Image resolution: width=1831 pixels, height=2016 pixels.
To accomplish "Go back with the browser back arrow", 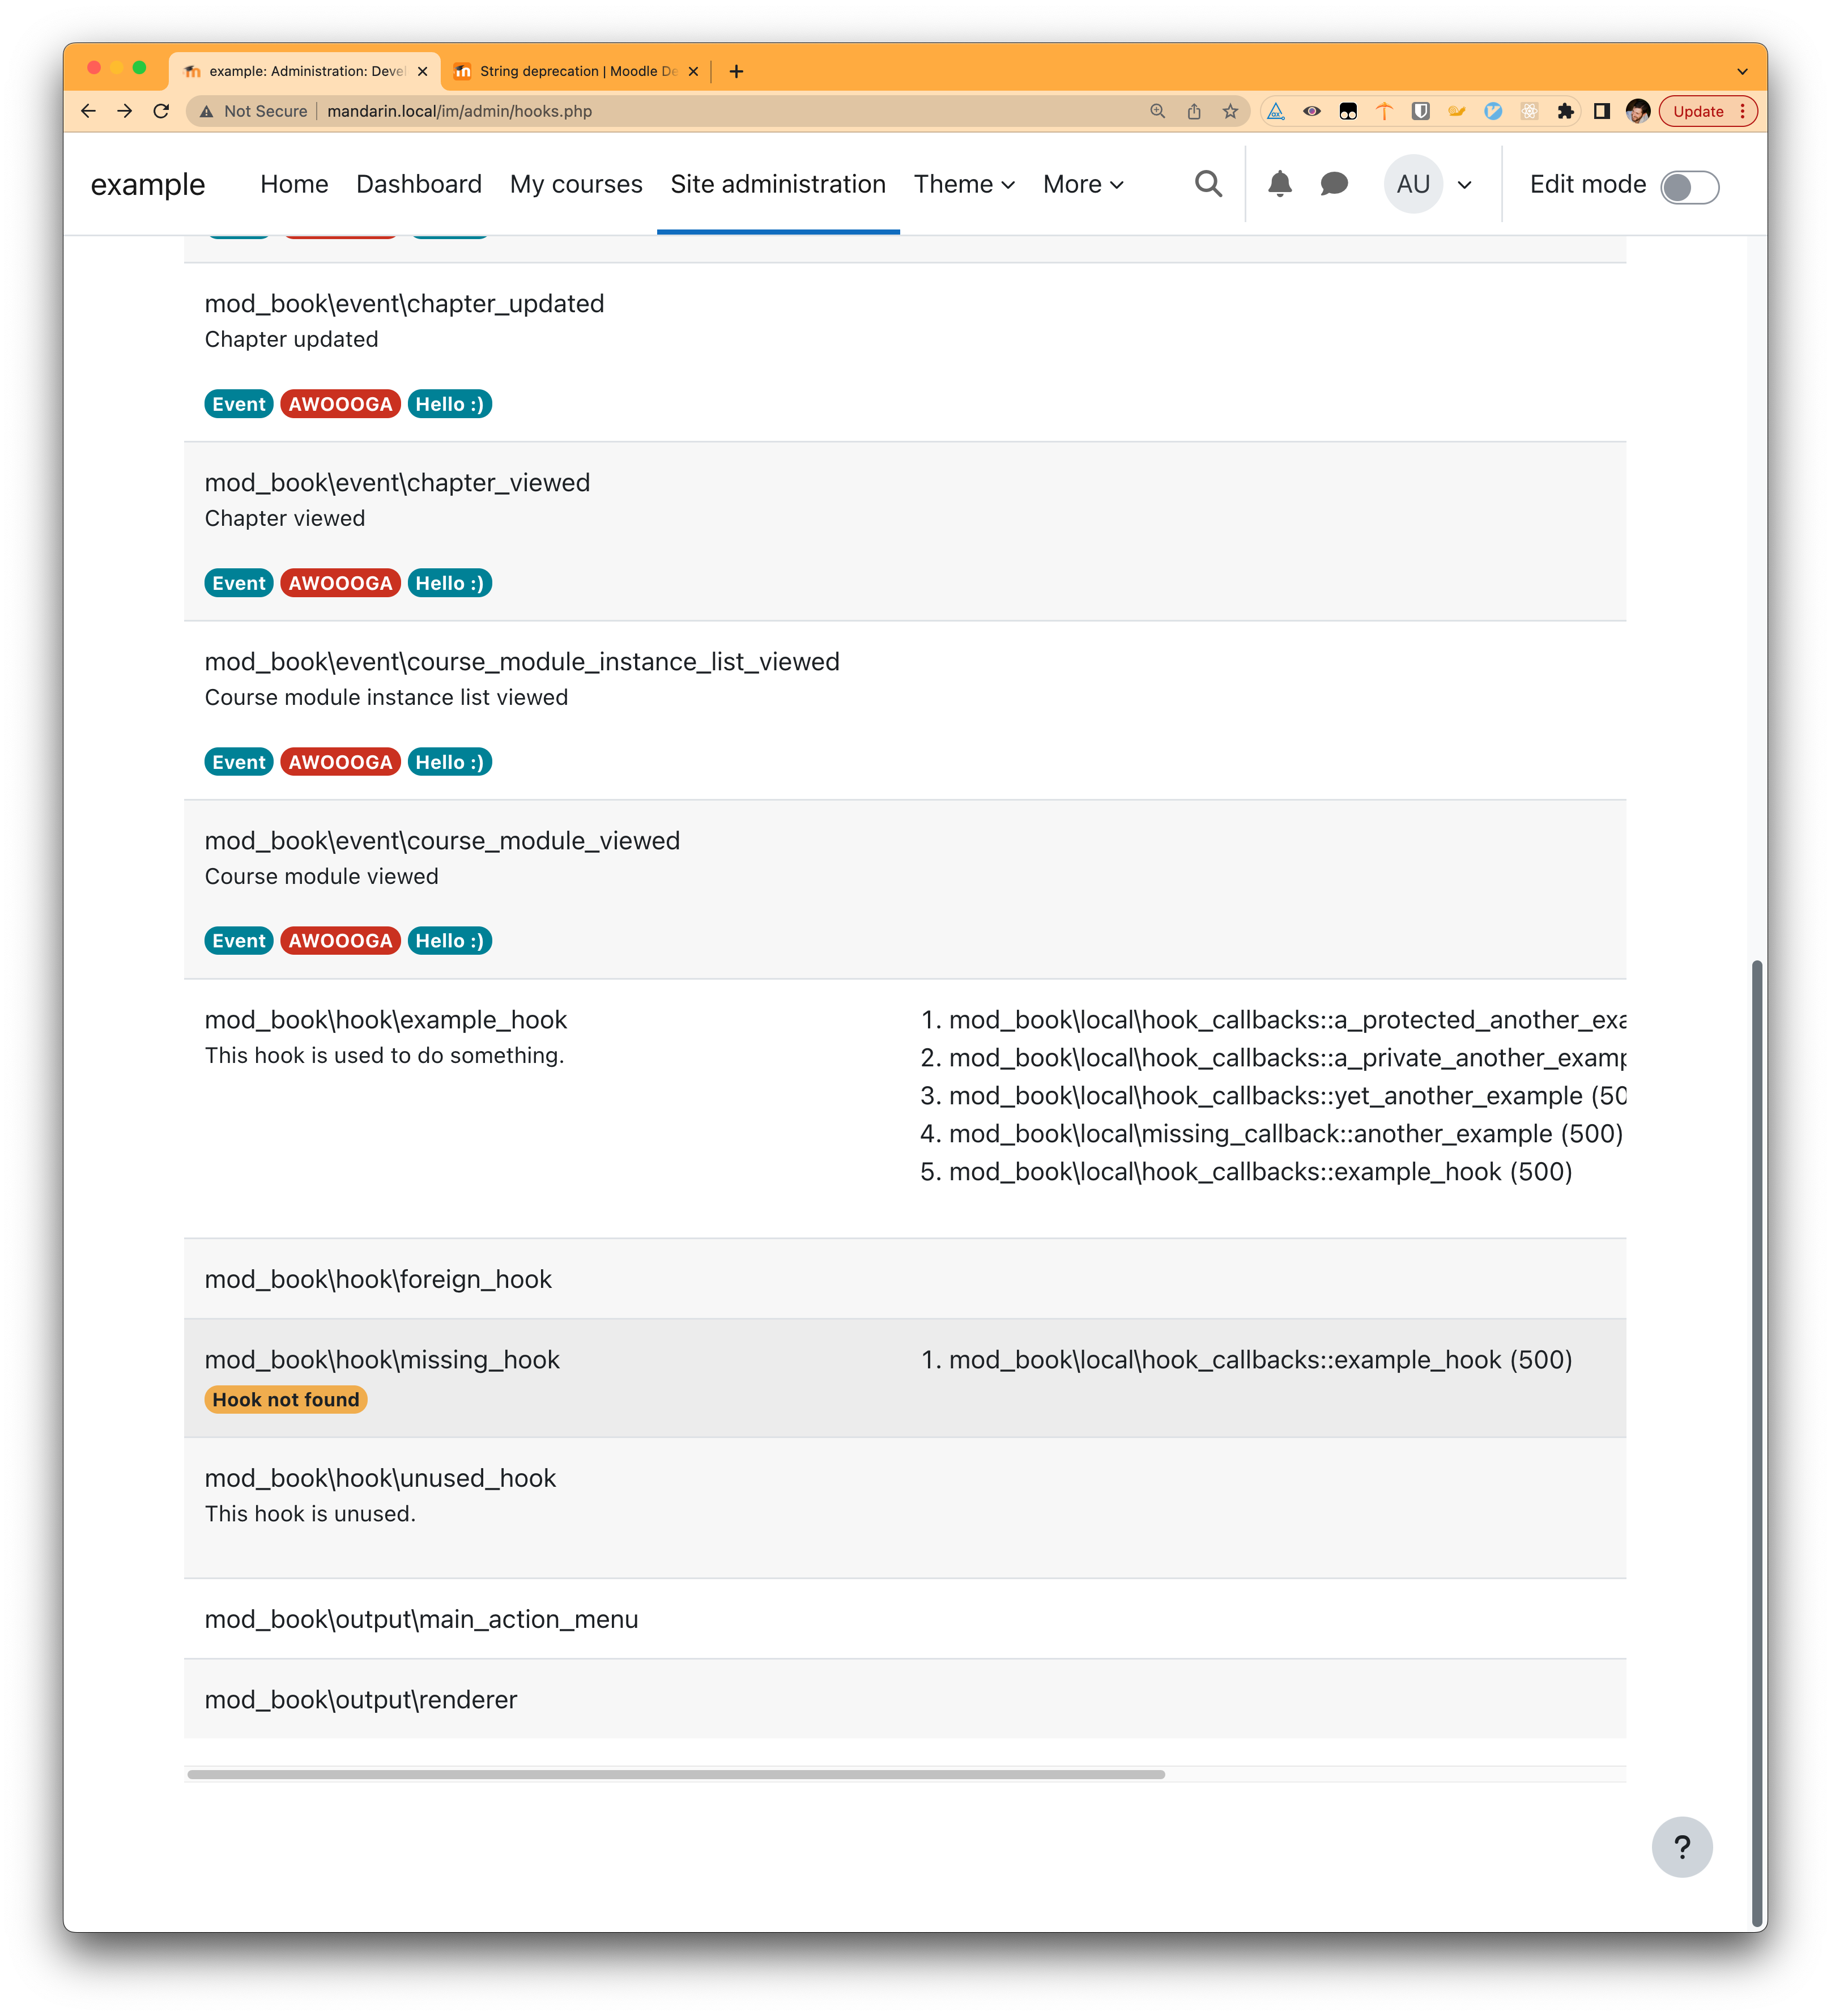I will 88,111.
